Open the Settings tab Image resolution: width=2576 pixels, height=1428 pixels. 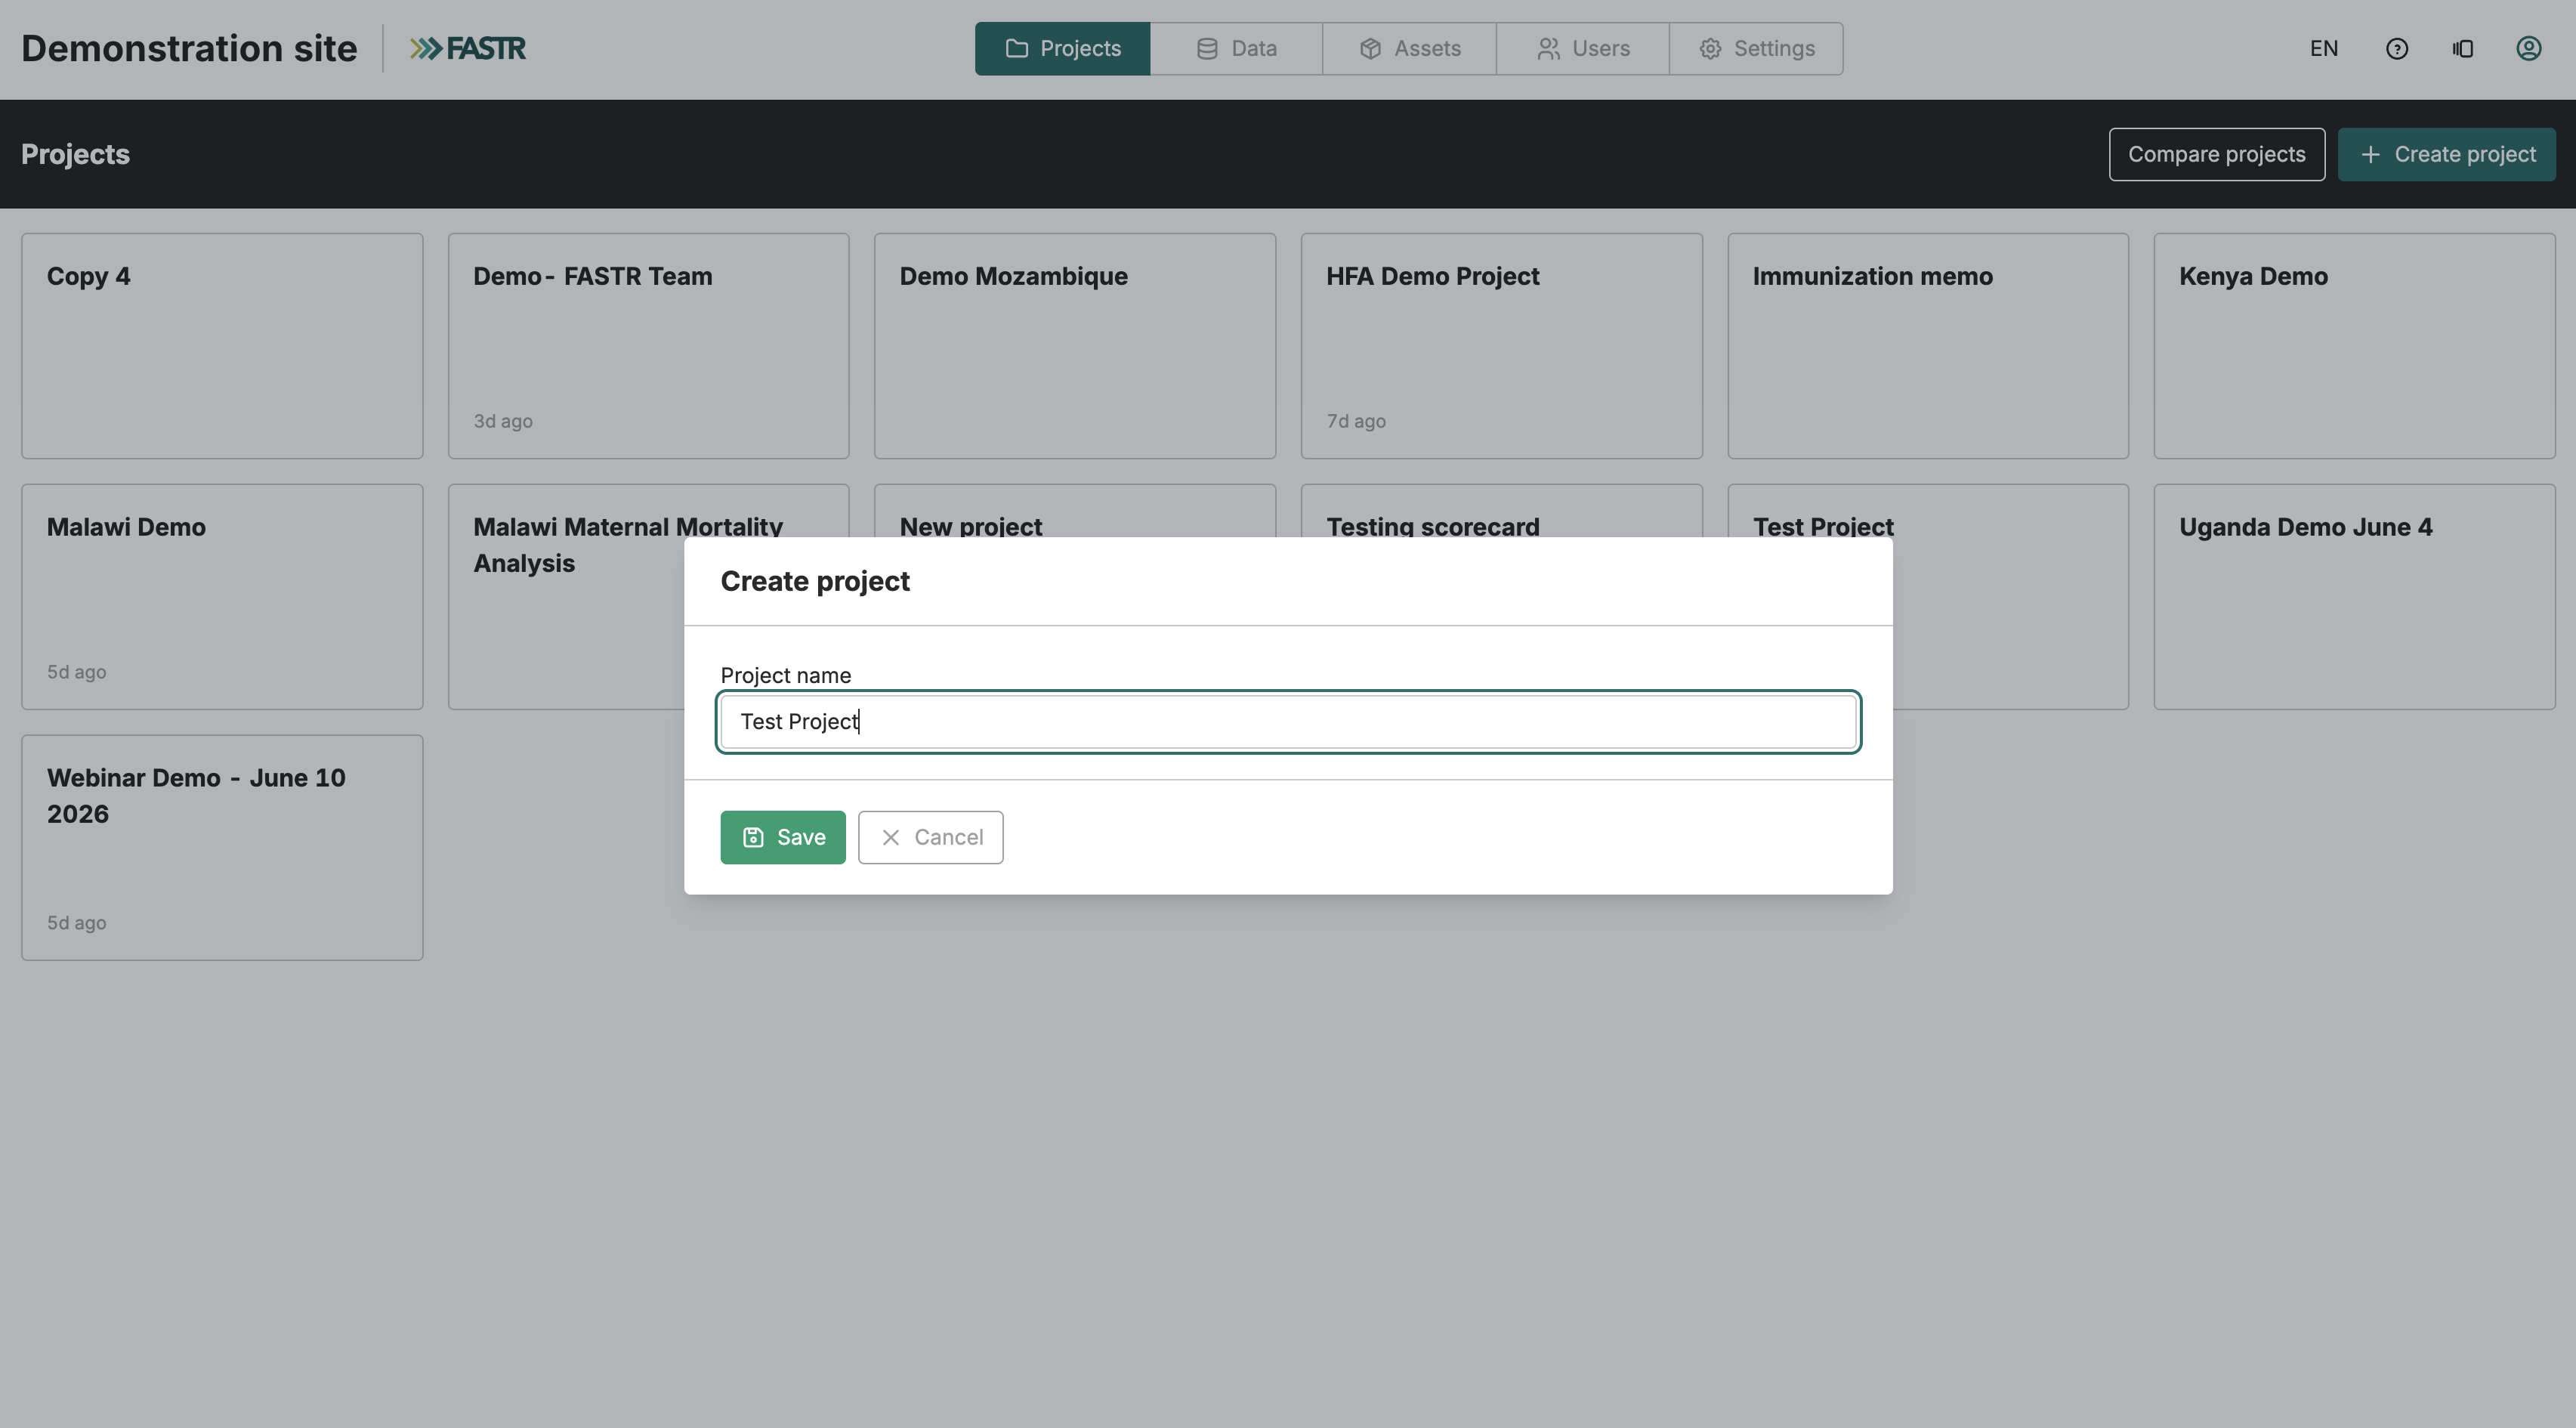[1756, 48]
